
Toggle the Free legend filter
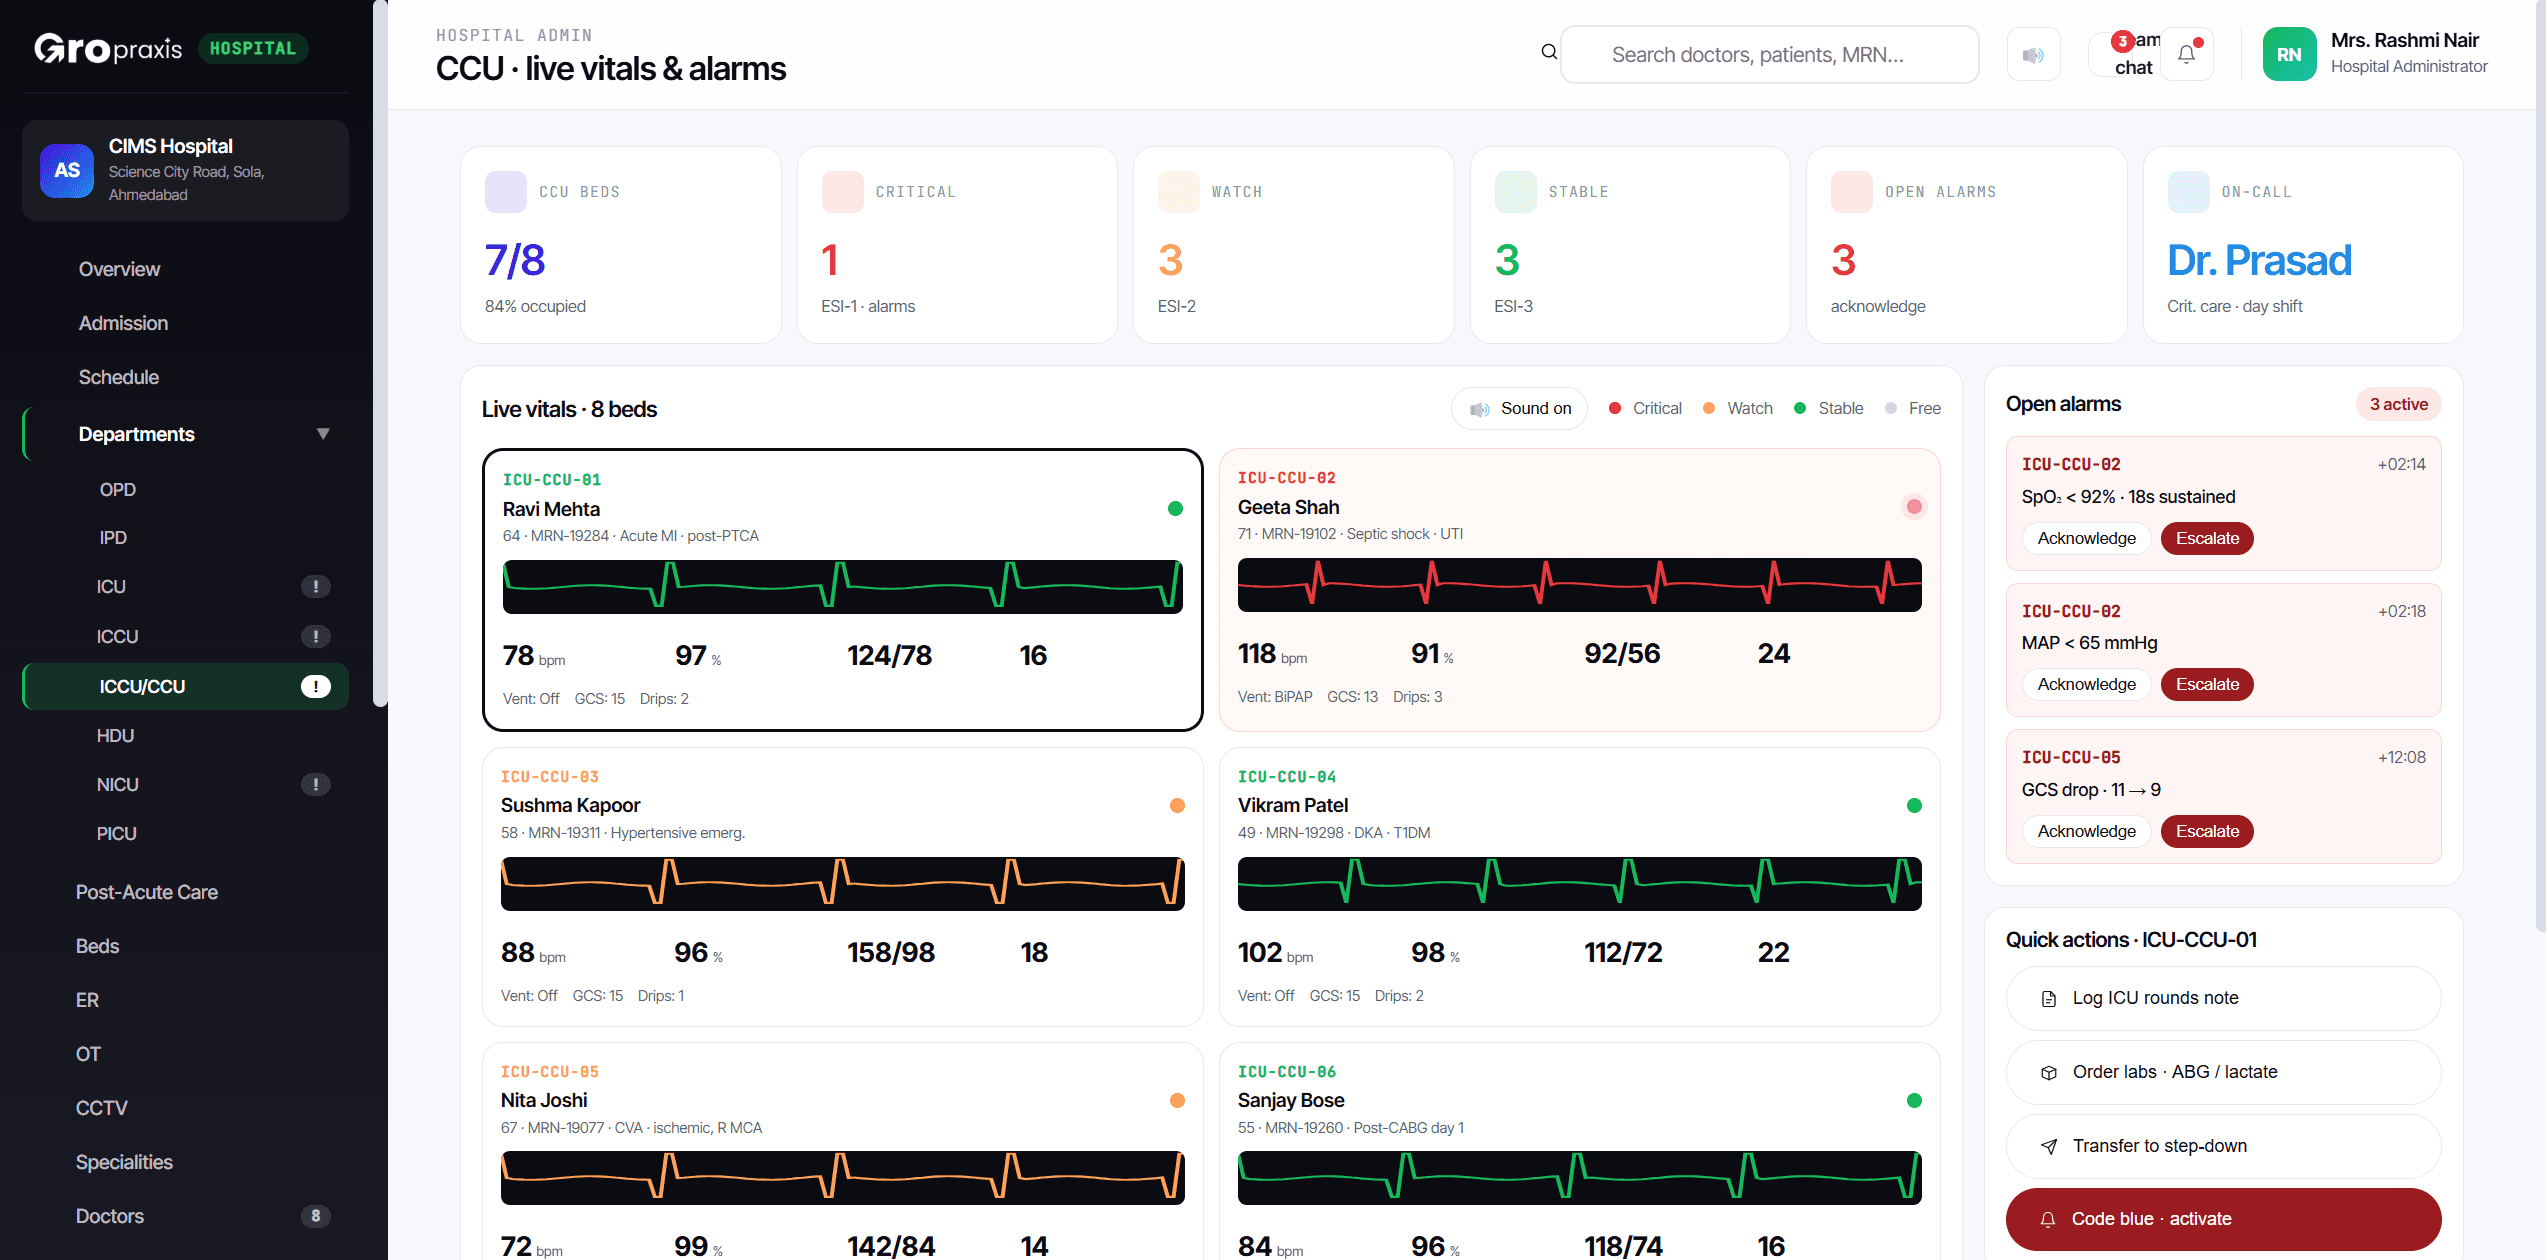tap(1913, 408)
